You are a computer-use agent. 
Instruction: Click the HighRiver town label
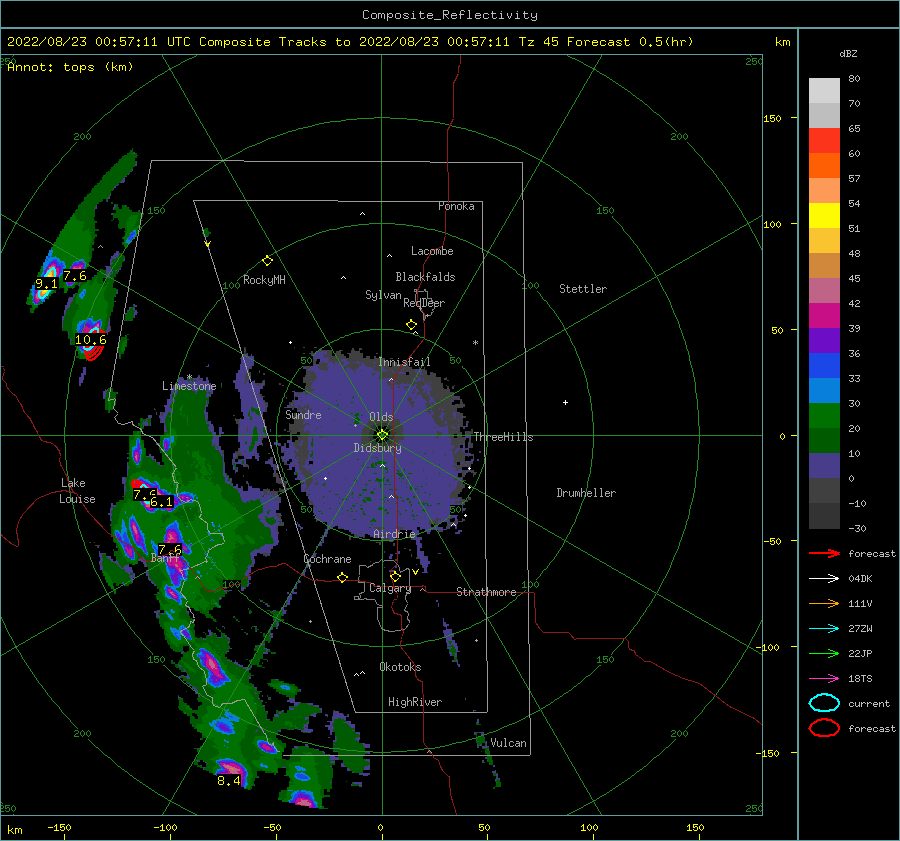coord(415,702)
